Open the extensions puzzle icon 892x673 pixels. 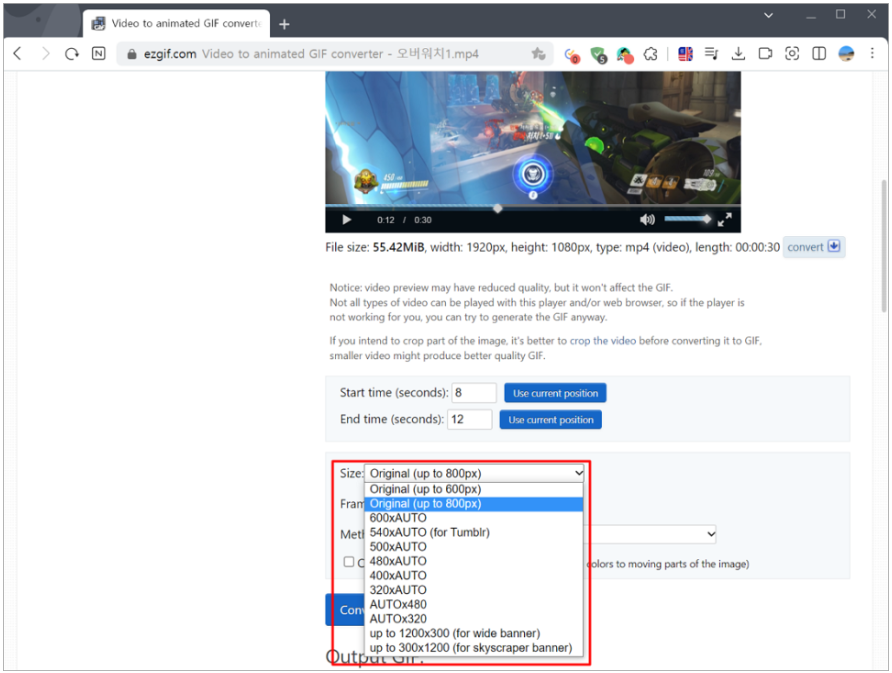tap(650, 54)
